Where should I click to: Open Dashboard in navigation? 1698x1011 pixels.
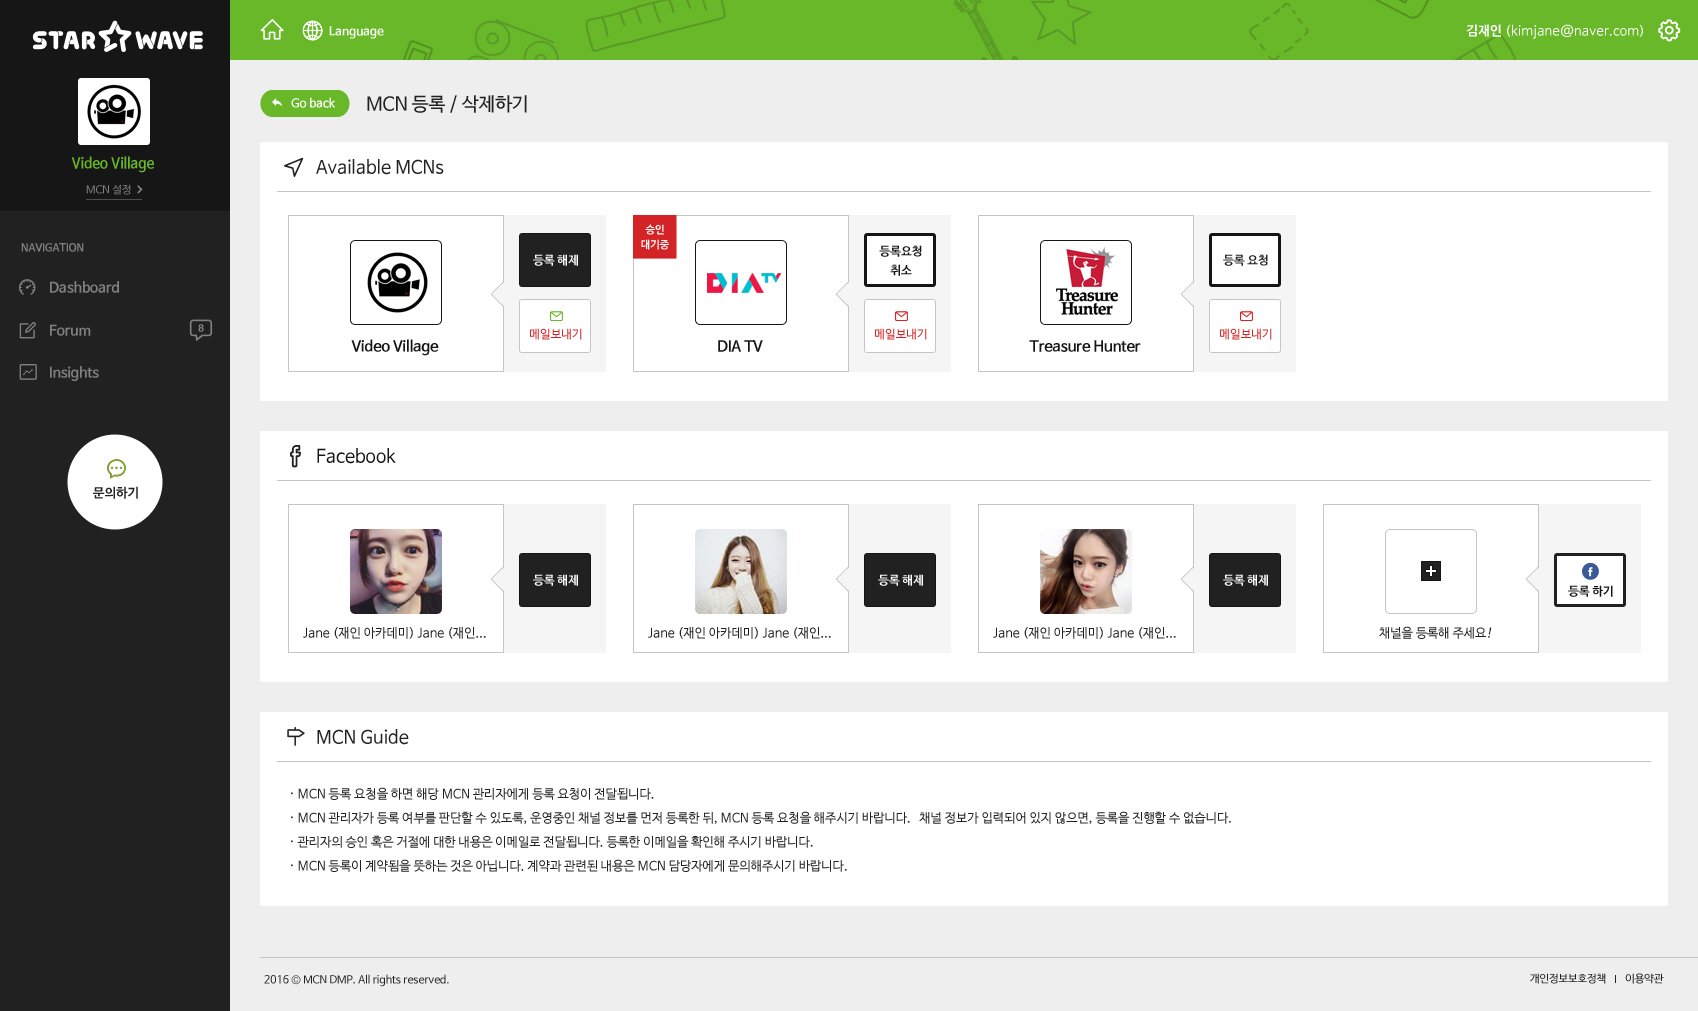click(84, 288)
